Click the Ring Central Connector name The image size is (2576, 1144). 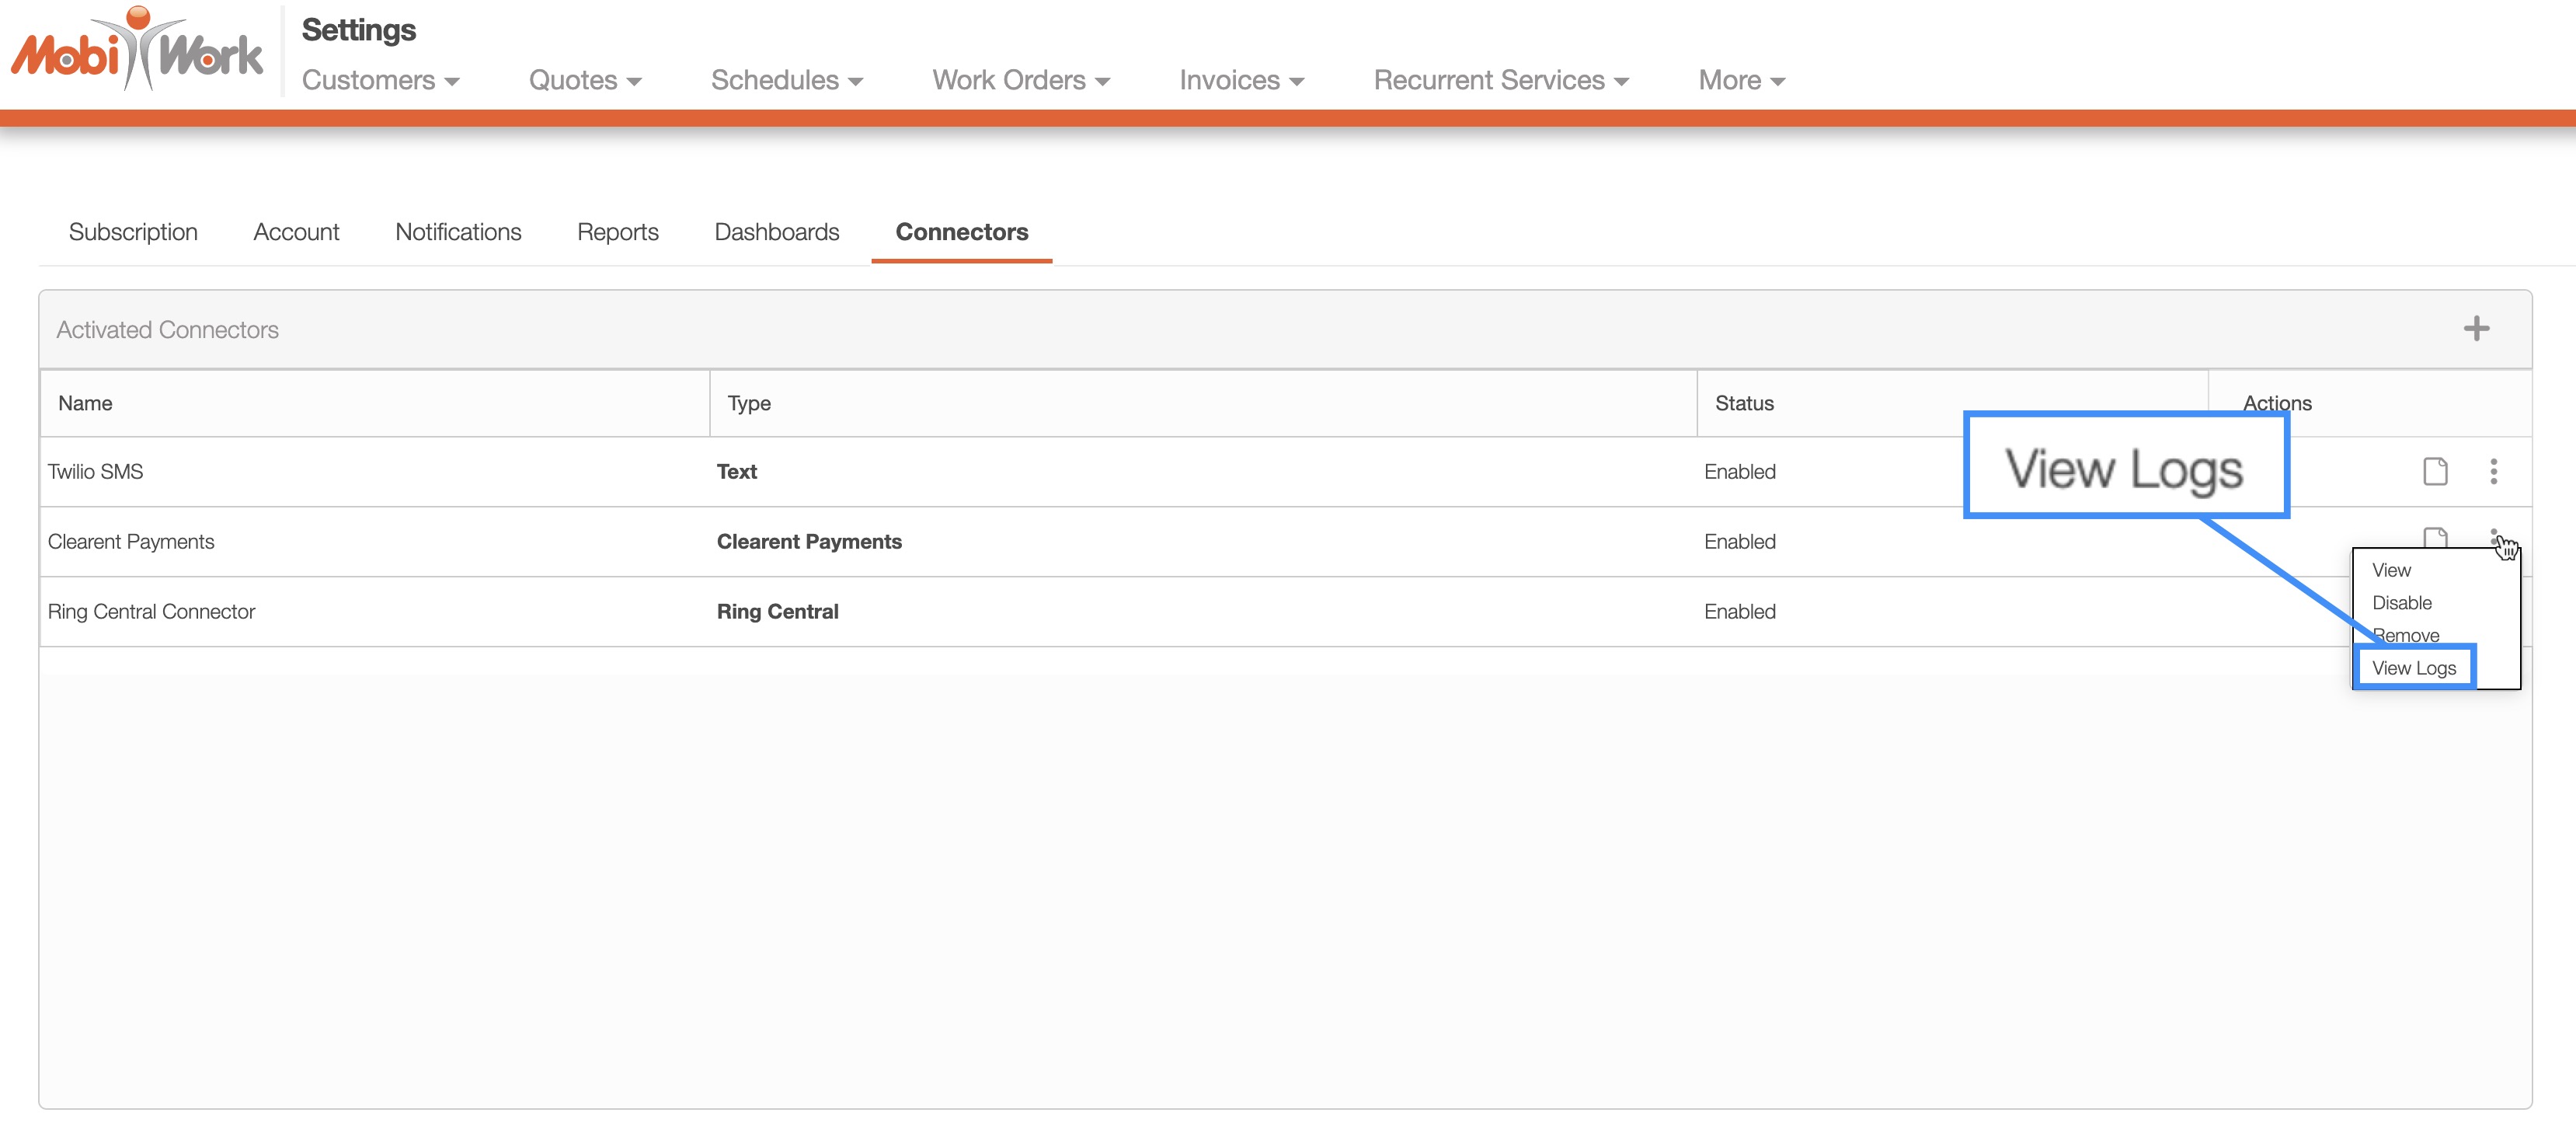tap(151, 611)
